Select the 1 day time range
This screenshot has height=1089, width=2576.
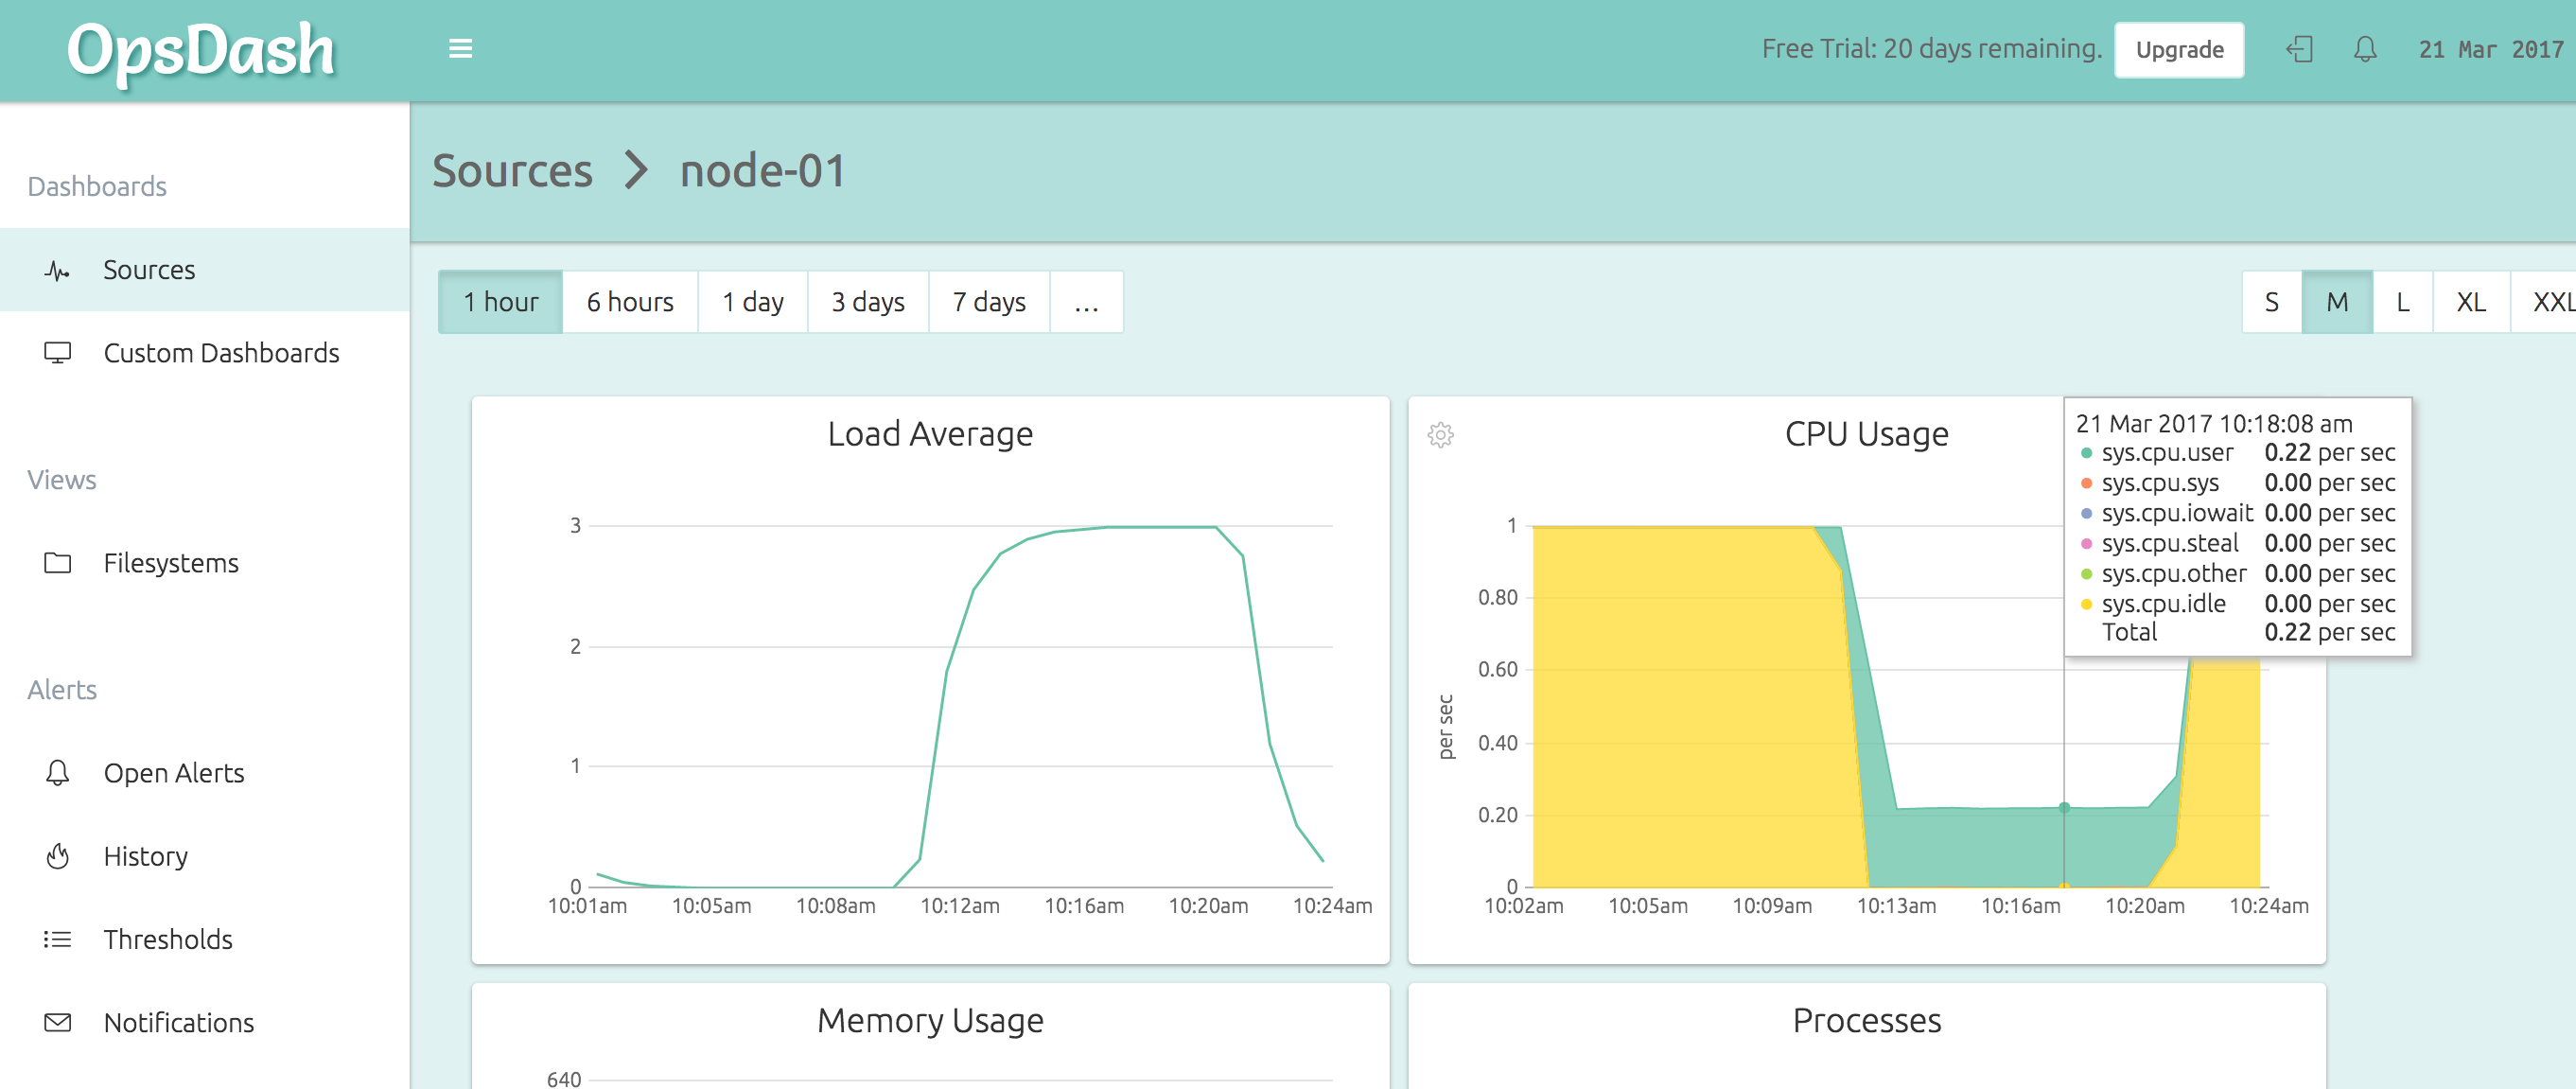(753, 302)
